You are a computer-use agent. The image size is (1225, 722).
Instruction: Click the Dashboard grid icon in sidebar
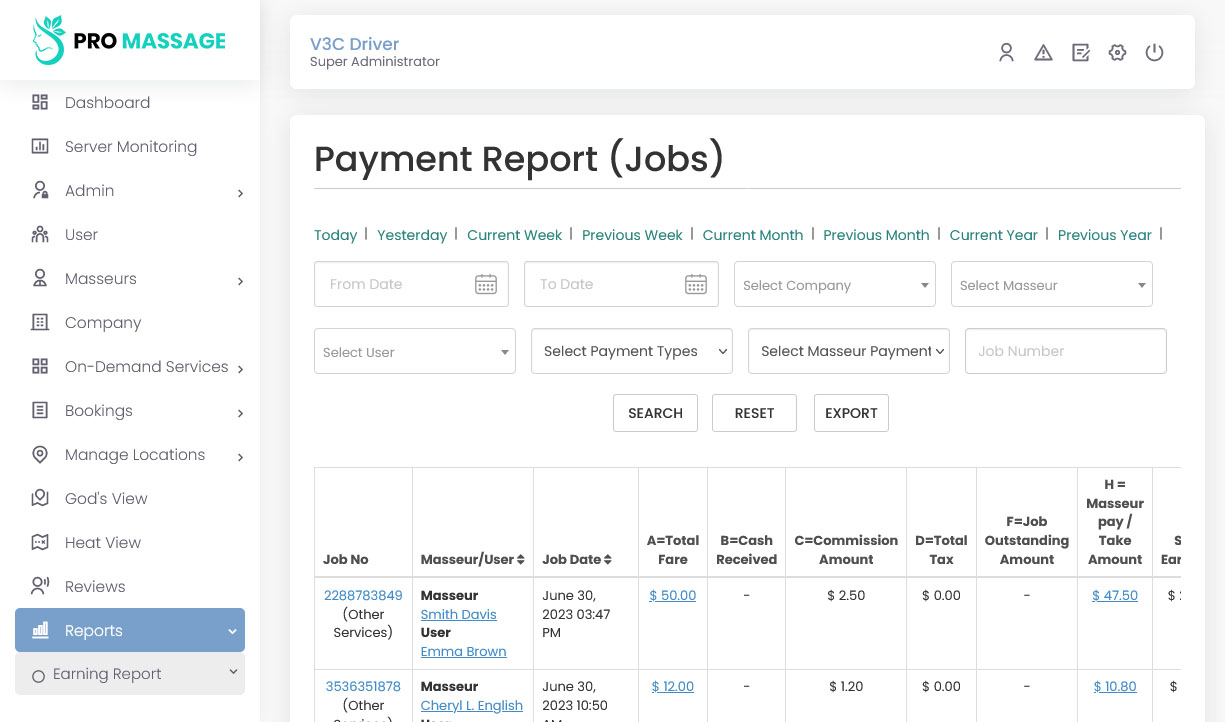tap(40, 102)
